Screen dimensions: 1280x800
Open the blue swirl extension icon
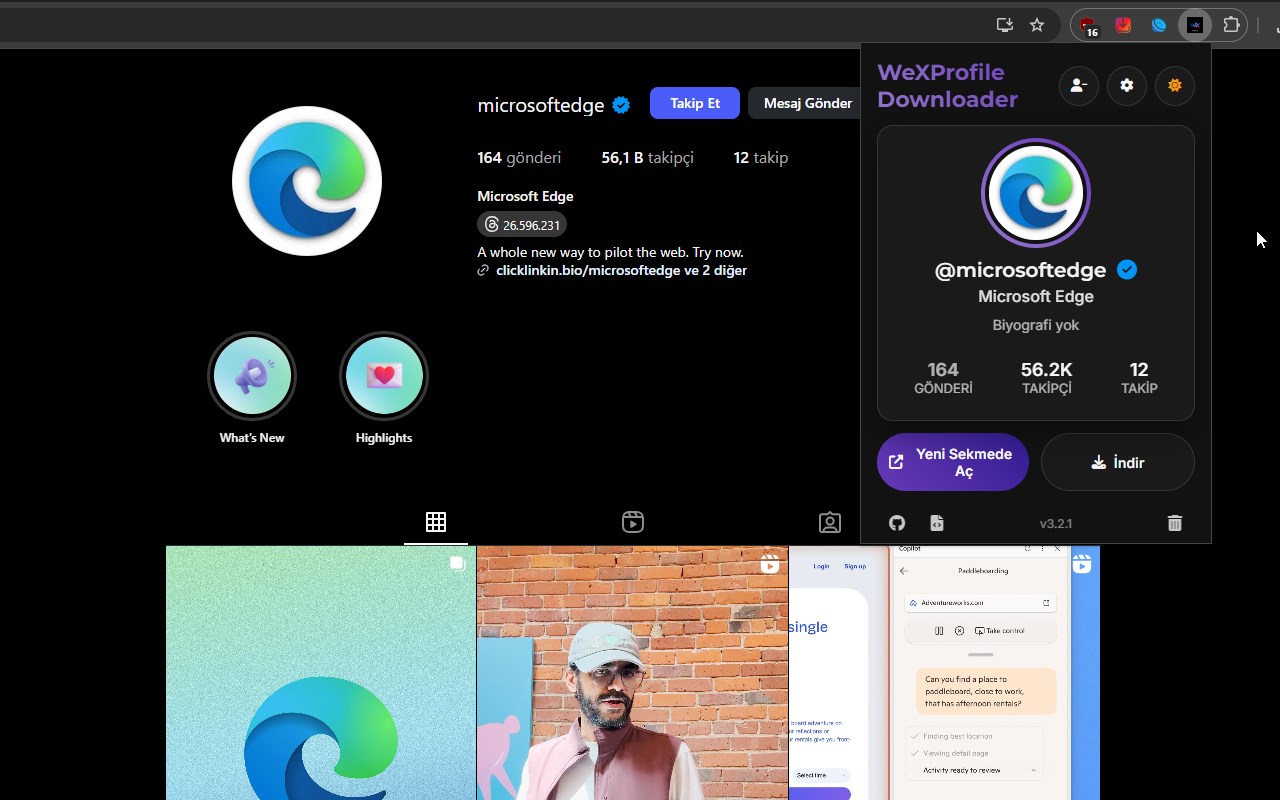point(1159,25)
